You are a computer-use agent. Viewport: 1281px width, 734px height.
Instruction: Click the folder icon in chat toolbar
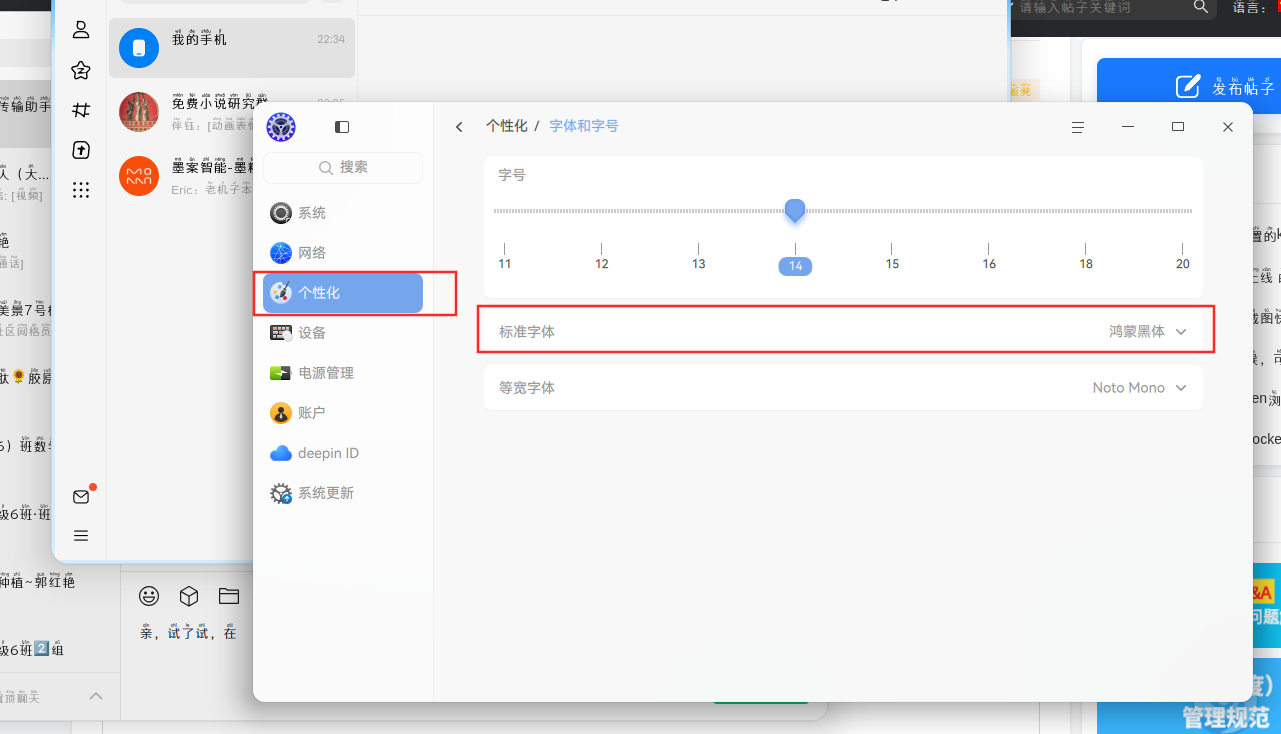pyautogui.click(x=229, y=596)
